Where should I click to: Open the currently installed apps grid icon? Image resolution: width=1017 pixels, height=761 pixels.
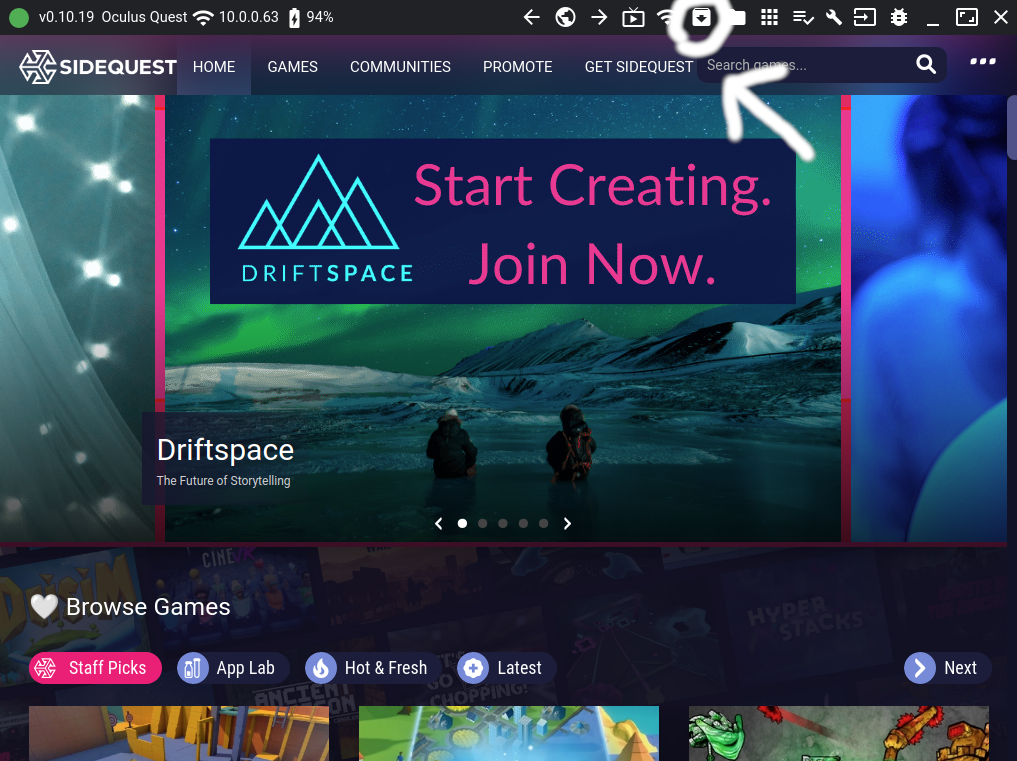click(769, 17)
